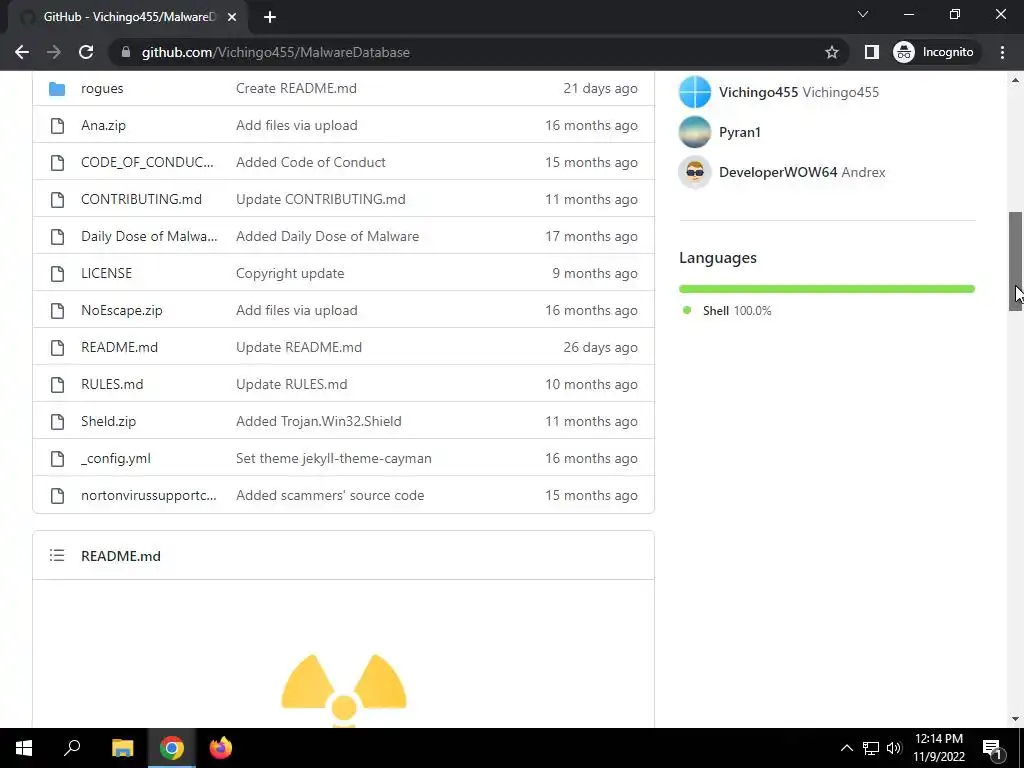The height and width of the screenshot is (768, 1024).
Task: Open notification center in taskbar
Action: click(x=993, y=748)
